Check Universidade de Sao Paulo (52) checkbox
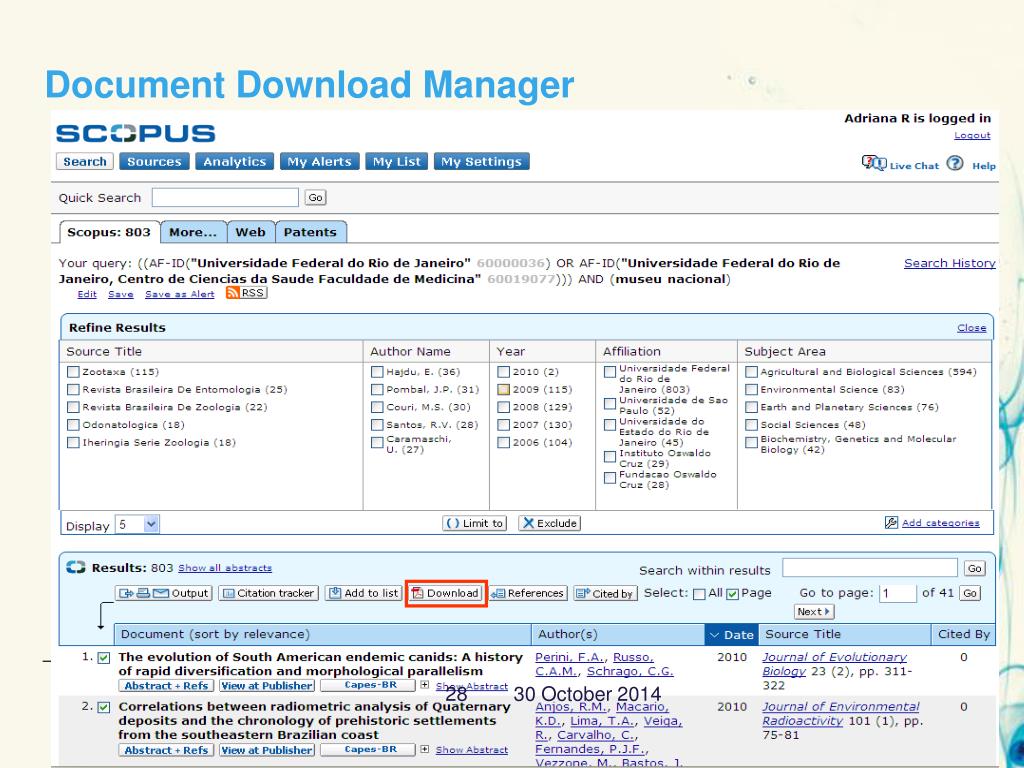Image resolution: width=1024 pixels, height=768 pixels. [610, 404]
